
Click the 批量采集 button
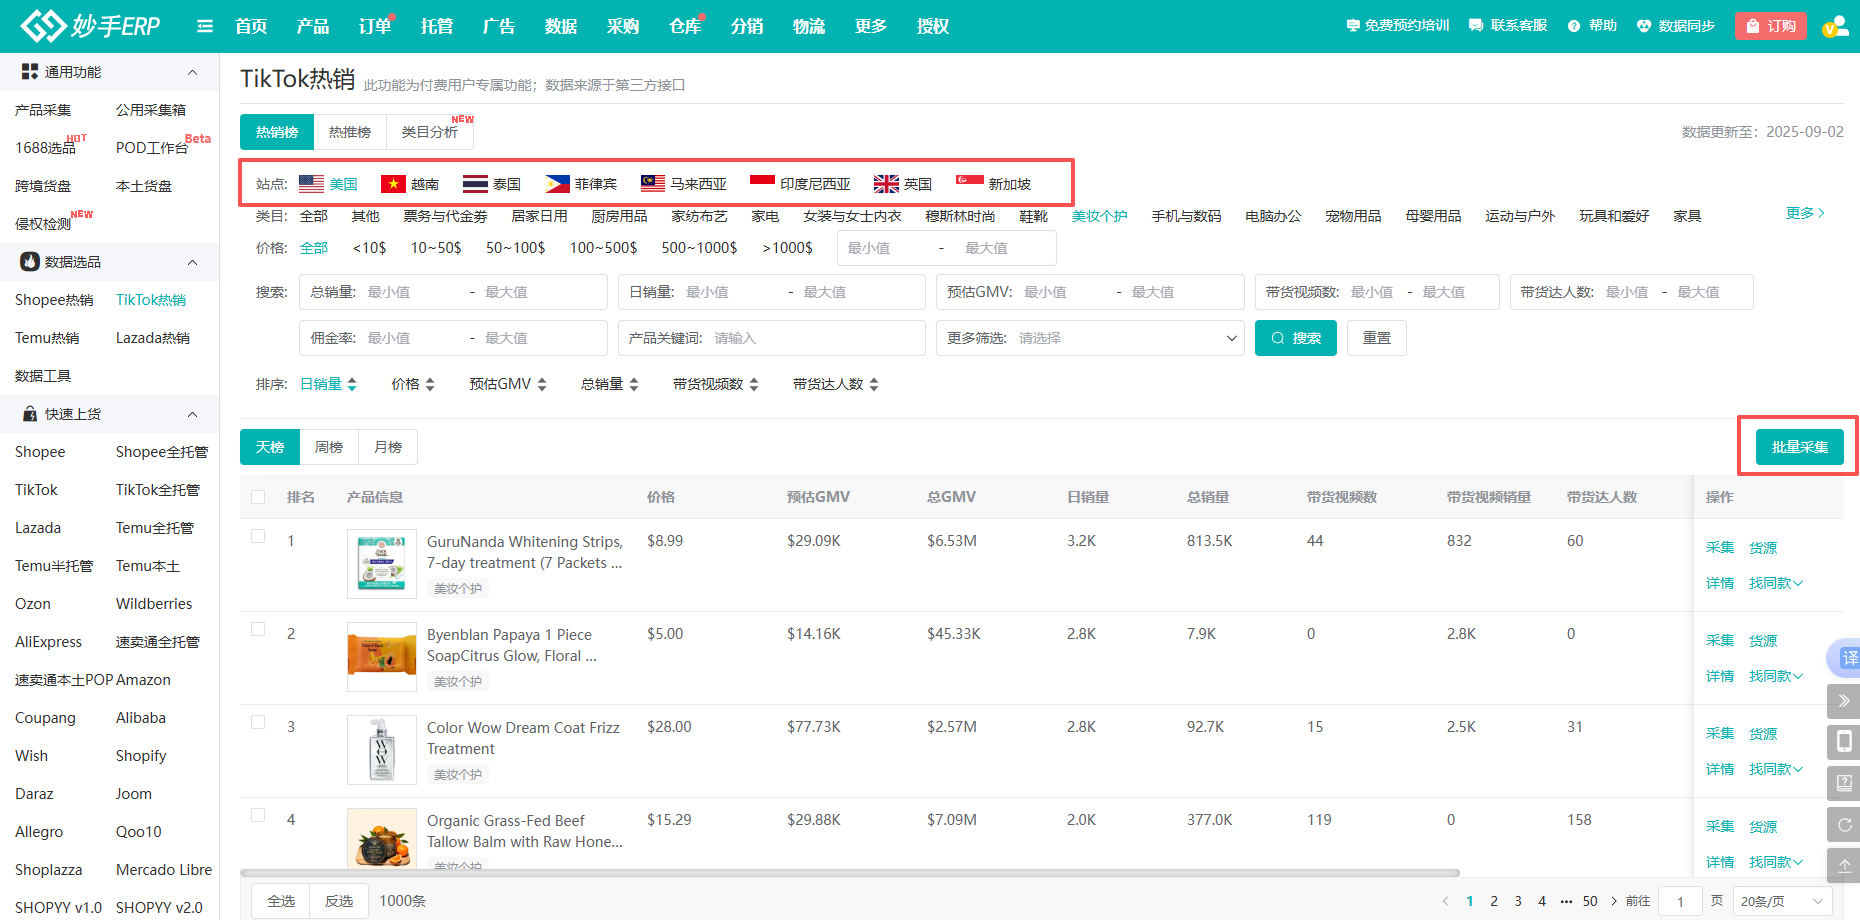(1799, 447)
